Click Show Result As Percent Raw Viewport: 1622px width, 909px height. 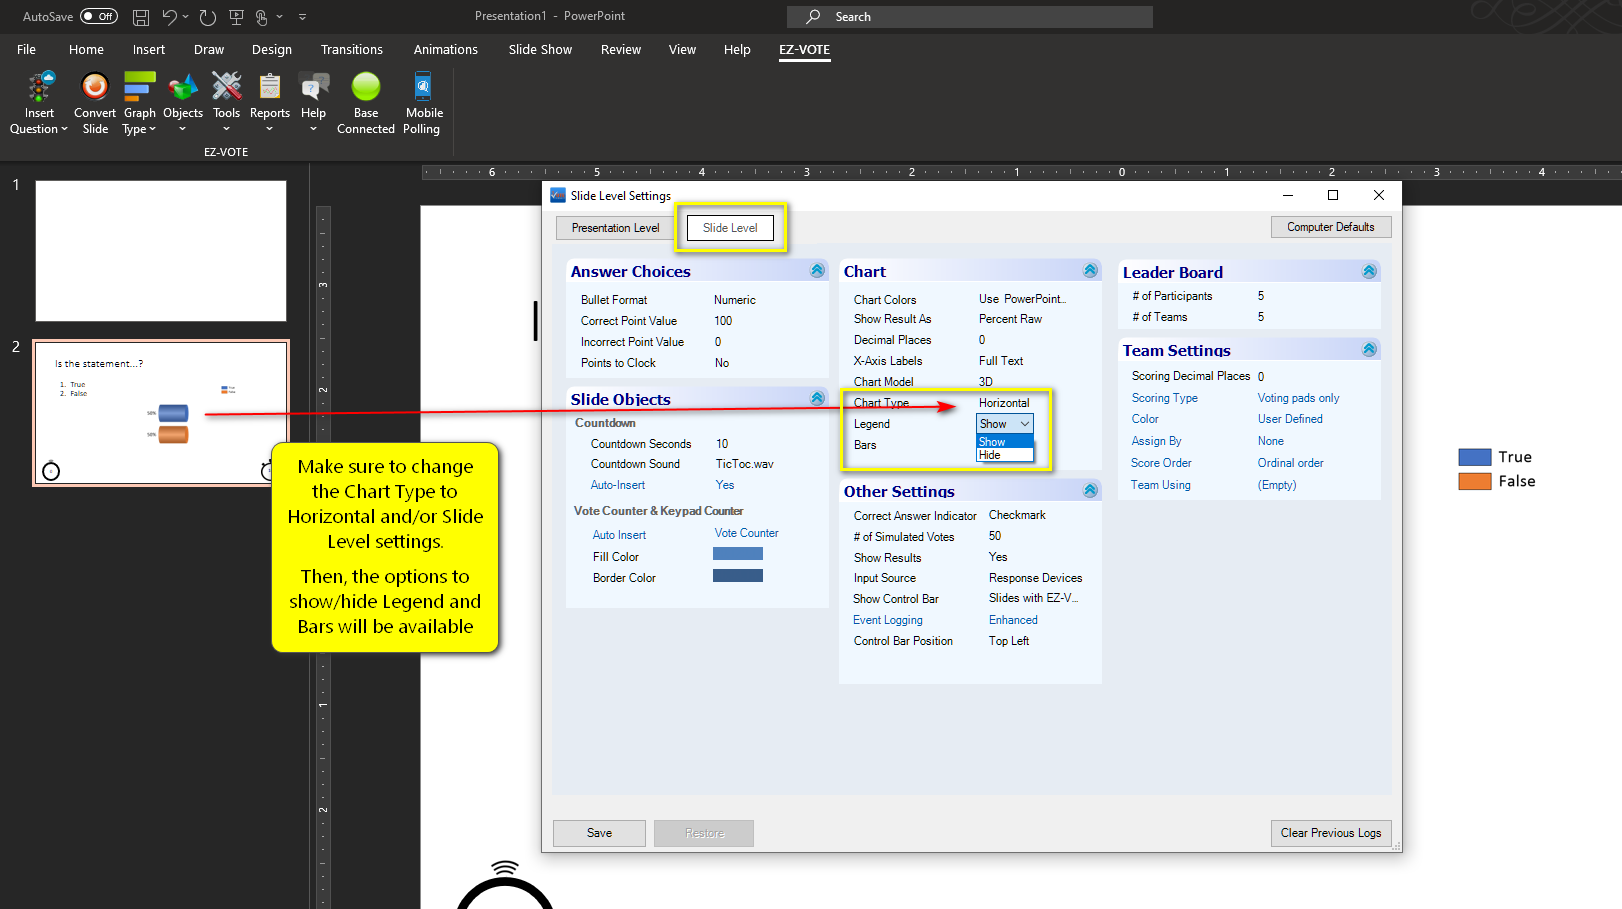coord(1010,319)
